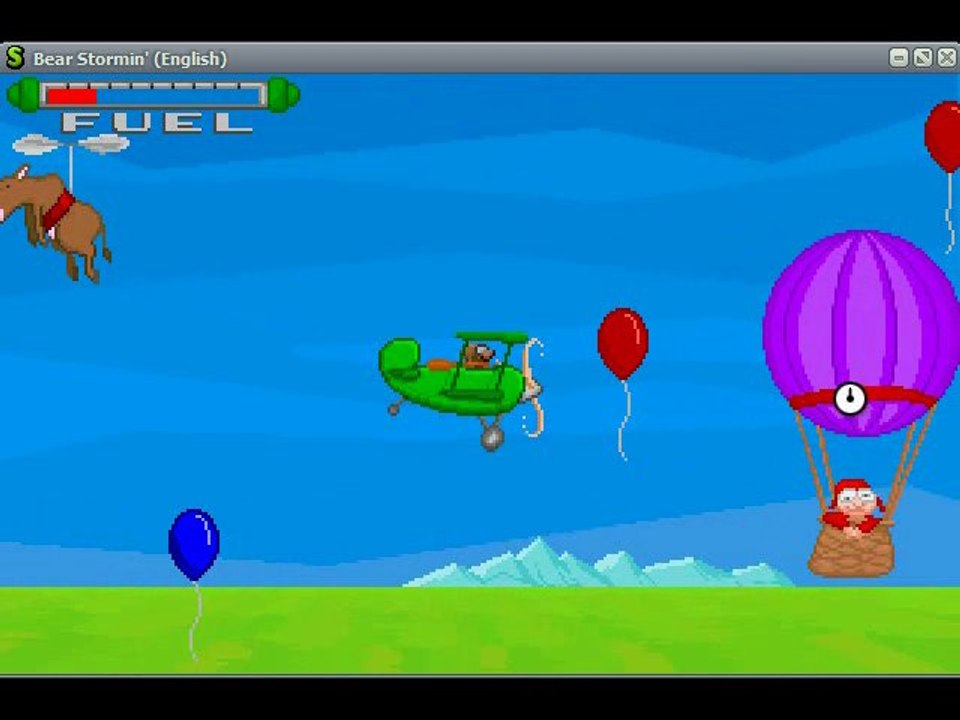Click the bear pilot in the cockpit
This screenshot has width=960, height=720.
[x=479, y=356]
